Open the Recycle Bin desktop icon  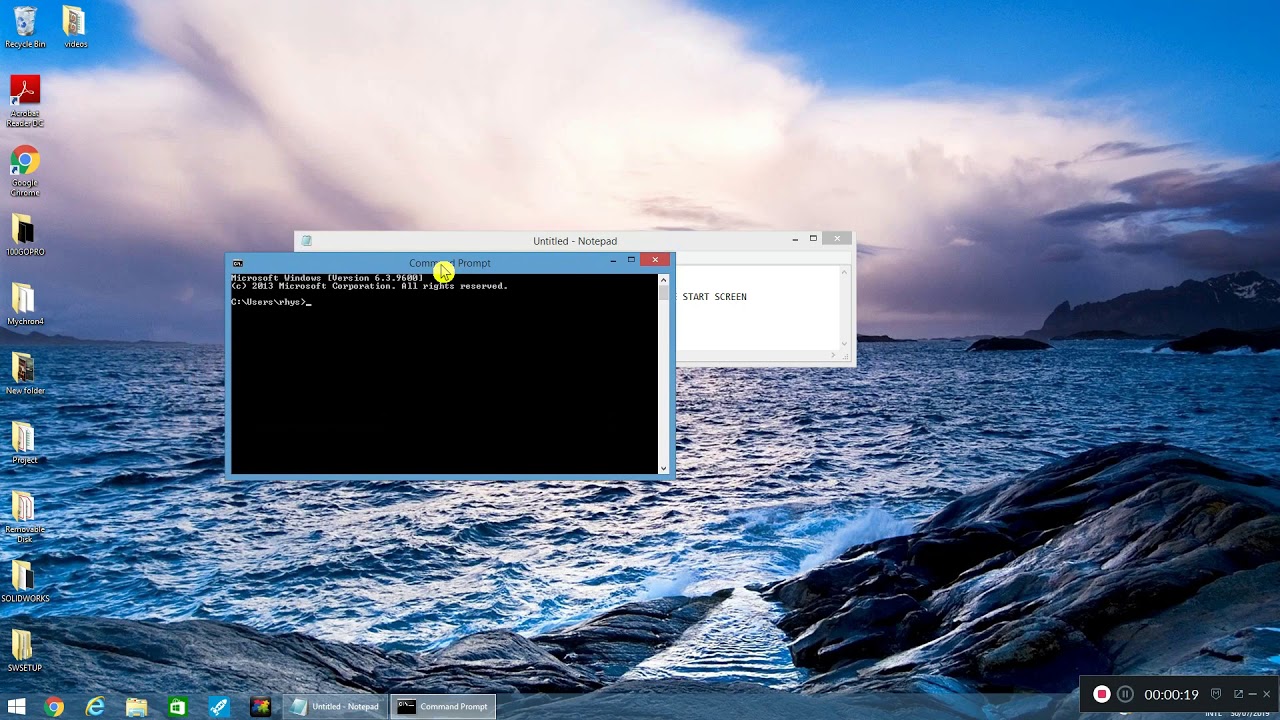tap(25, 27)
